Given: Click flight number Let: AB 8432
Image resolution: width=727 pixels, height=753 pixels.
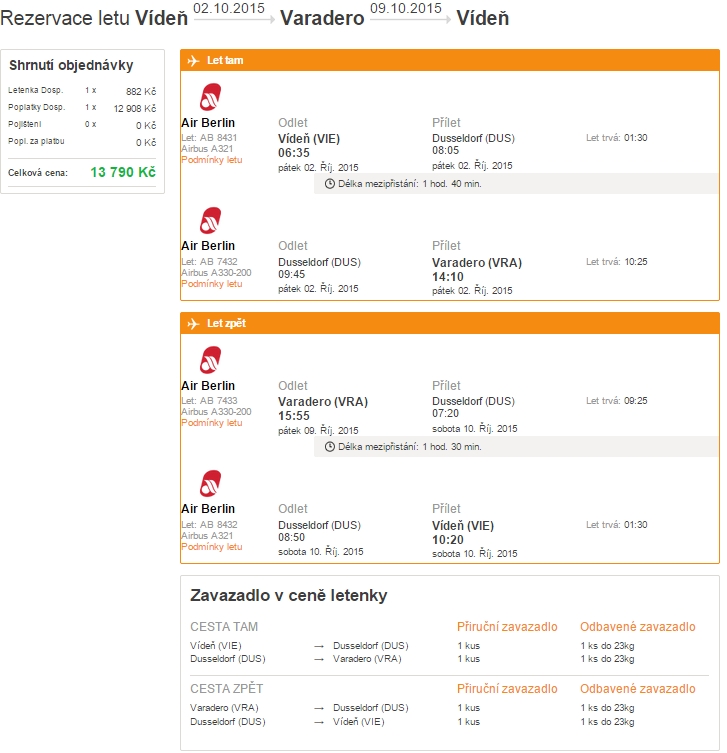Looking at the screenshot, I should point(209,525).
